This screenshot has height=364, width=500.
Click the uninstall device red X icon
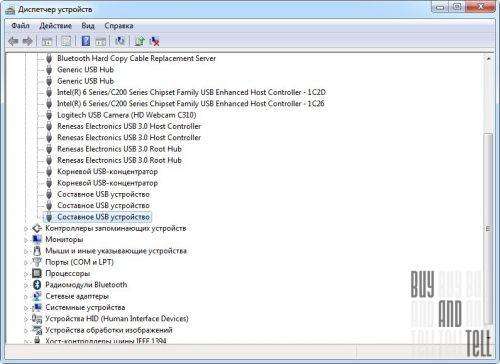pos(154,41)
